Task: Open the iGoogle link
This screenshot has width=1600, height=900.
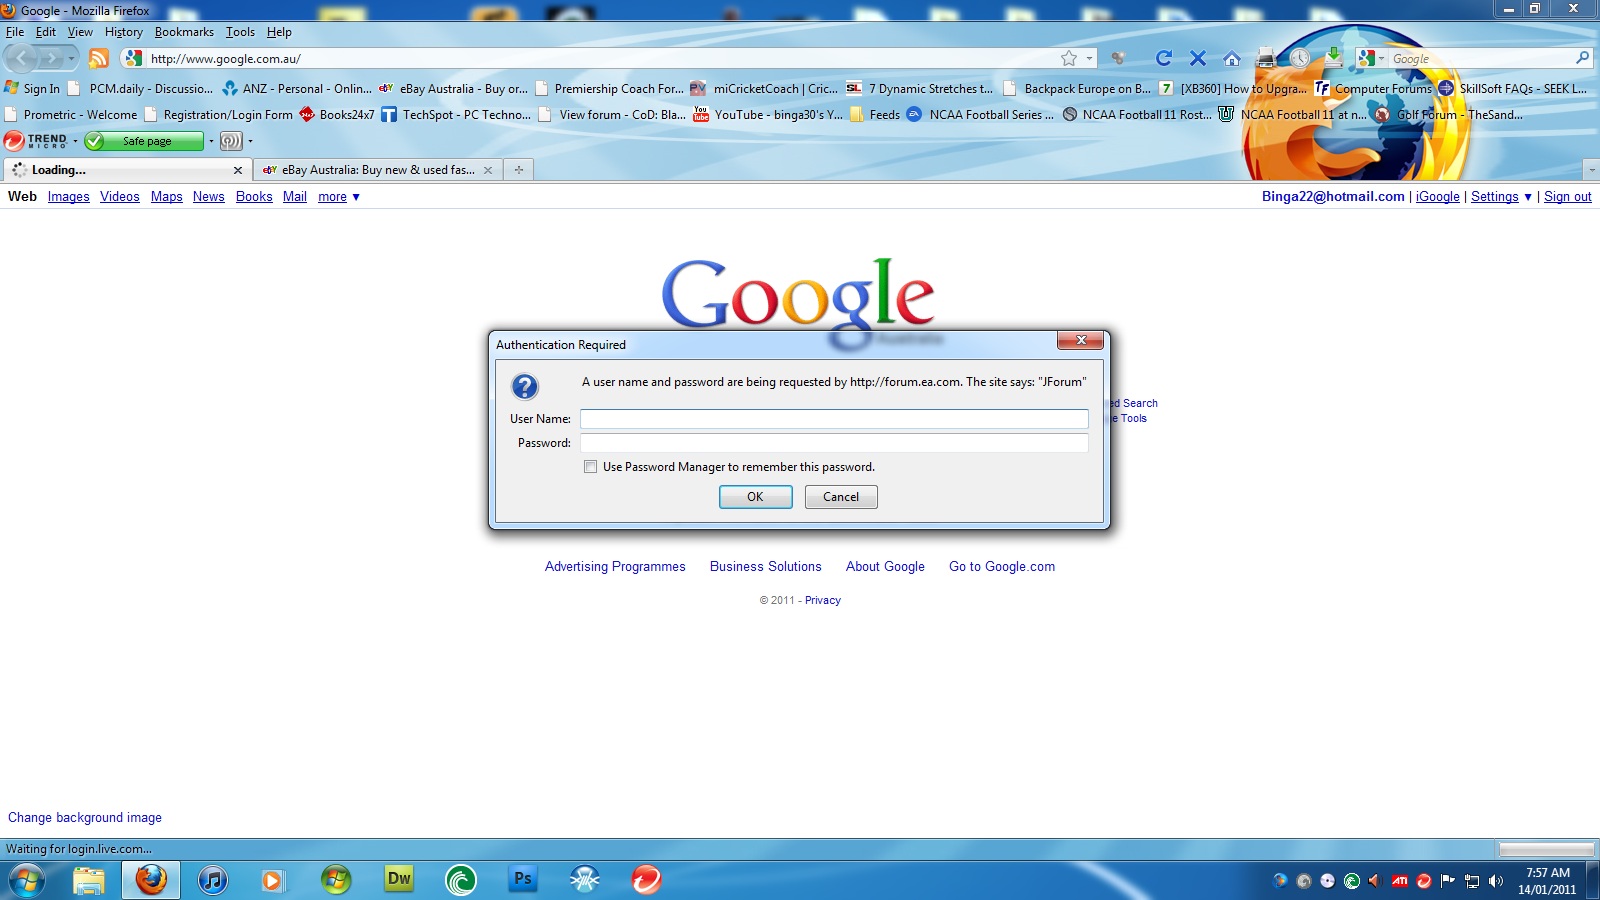Action: point(1438,197)
